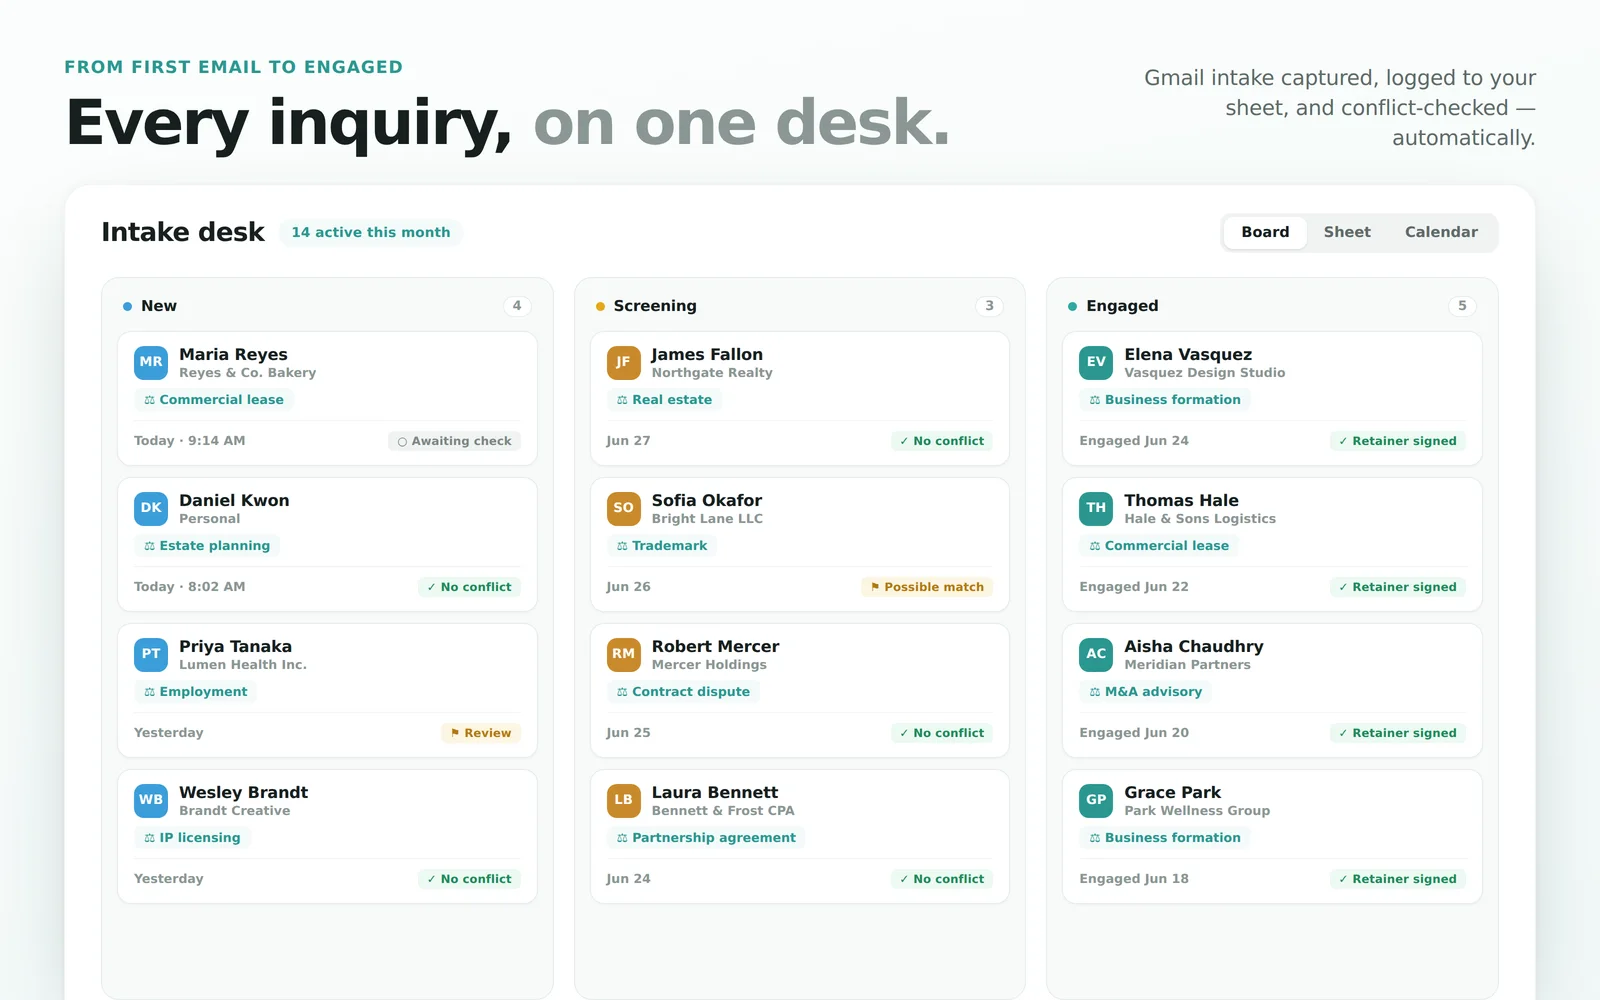Click Sofia Okafor's SO avatar icon
The width and height of the screenshot is (1600, 1000).
[623, 508]
